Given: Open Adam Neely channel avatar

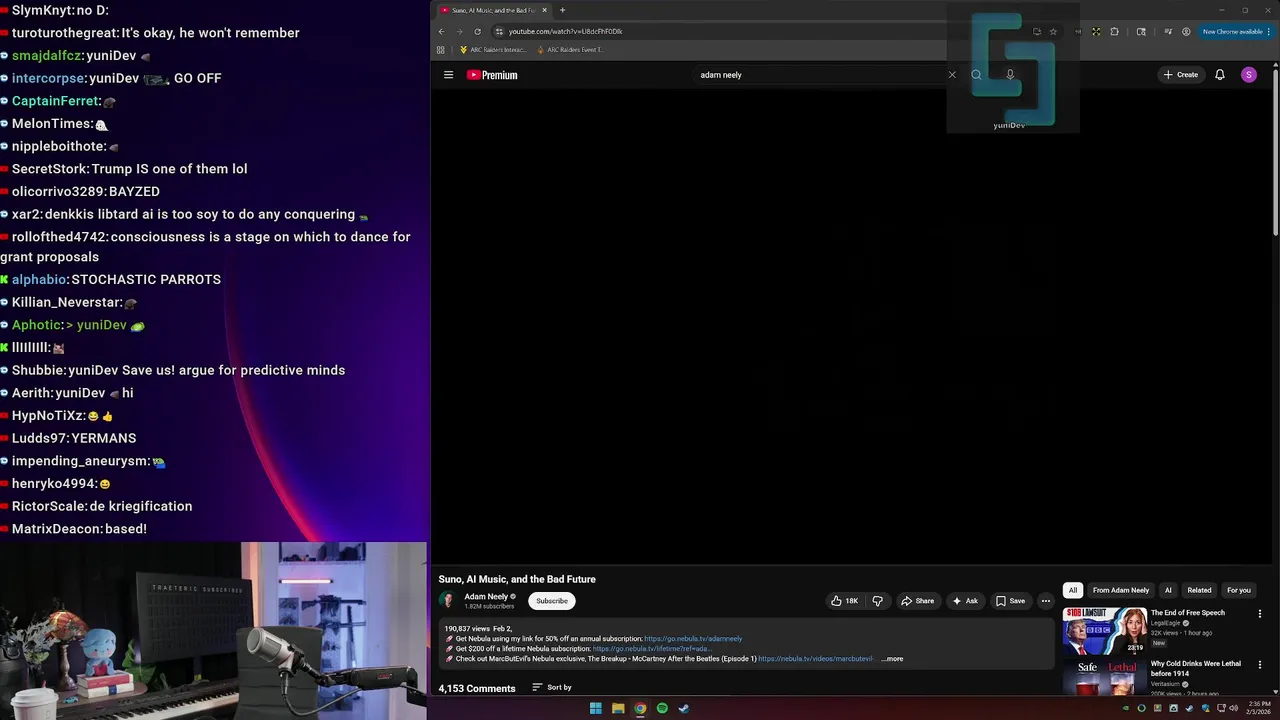Looking at the screenshot, I should tap(447, 600).
